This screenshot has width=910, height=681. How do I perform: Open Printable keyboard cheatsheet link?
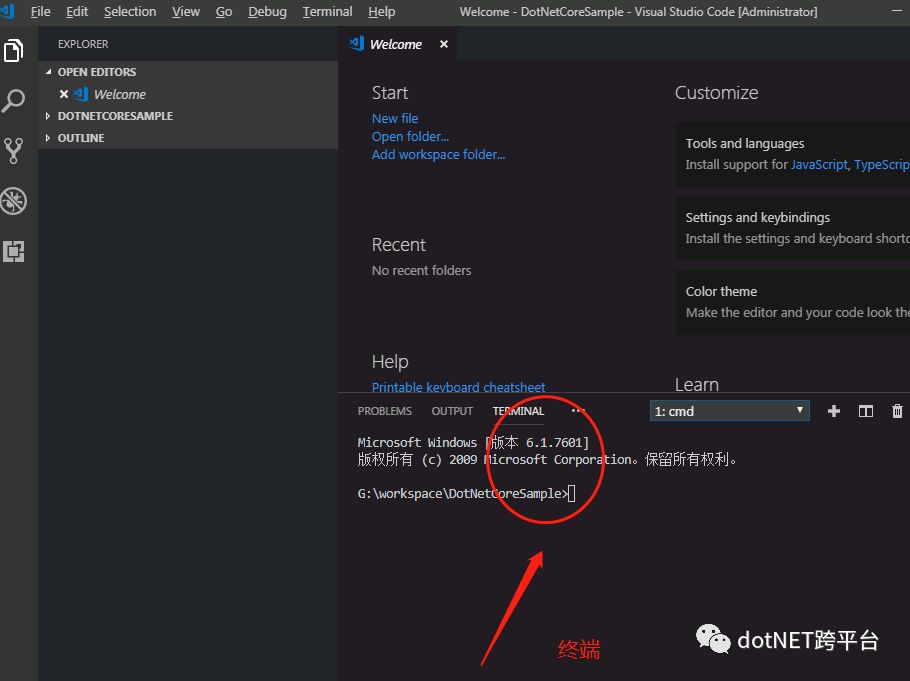click(458, 387)
